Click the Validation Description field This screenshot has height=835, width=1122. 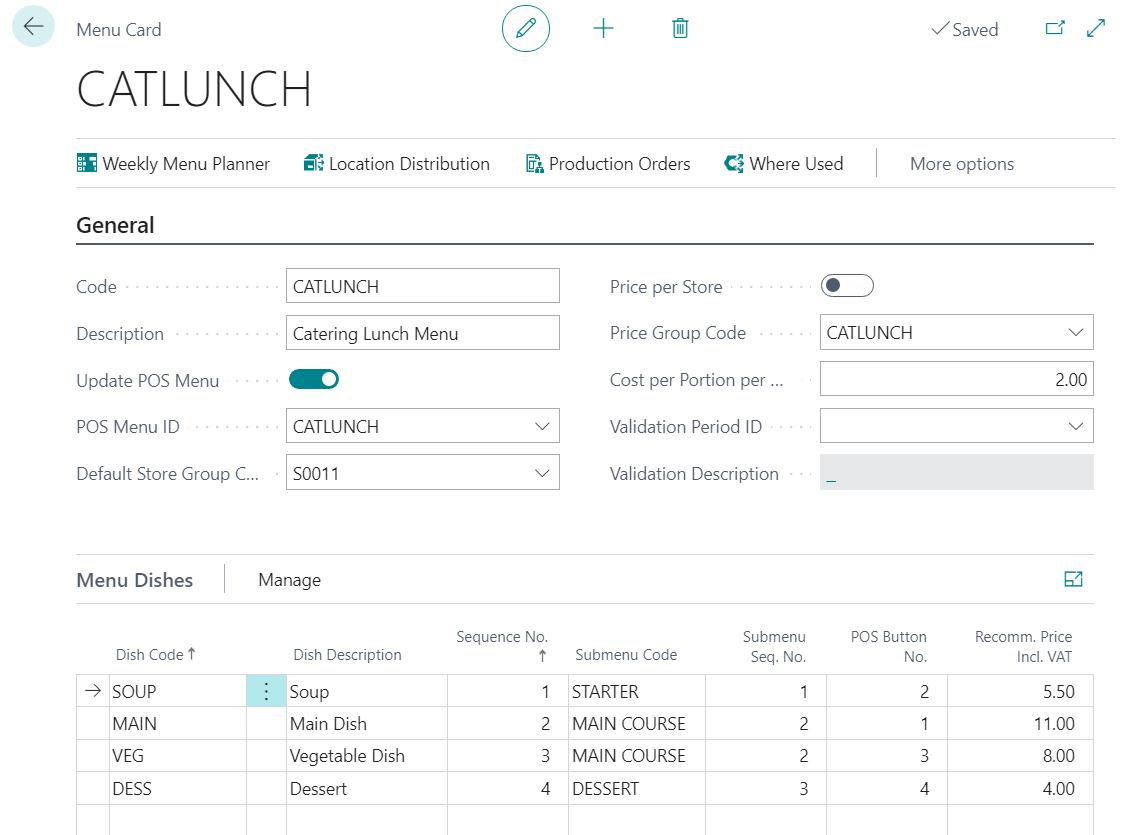coord(957,473)
